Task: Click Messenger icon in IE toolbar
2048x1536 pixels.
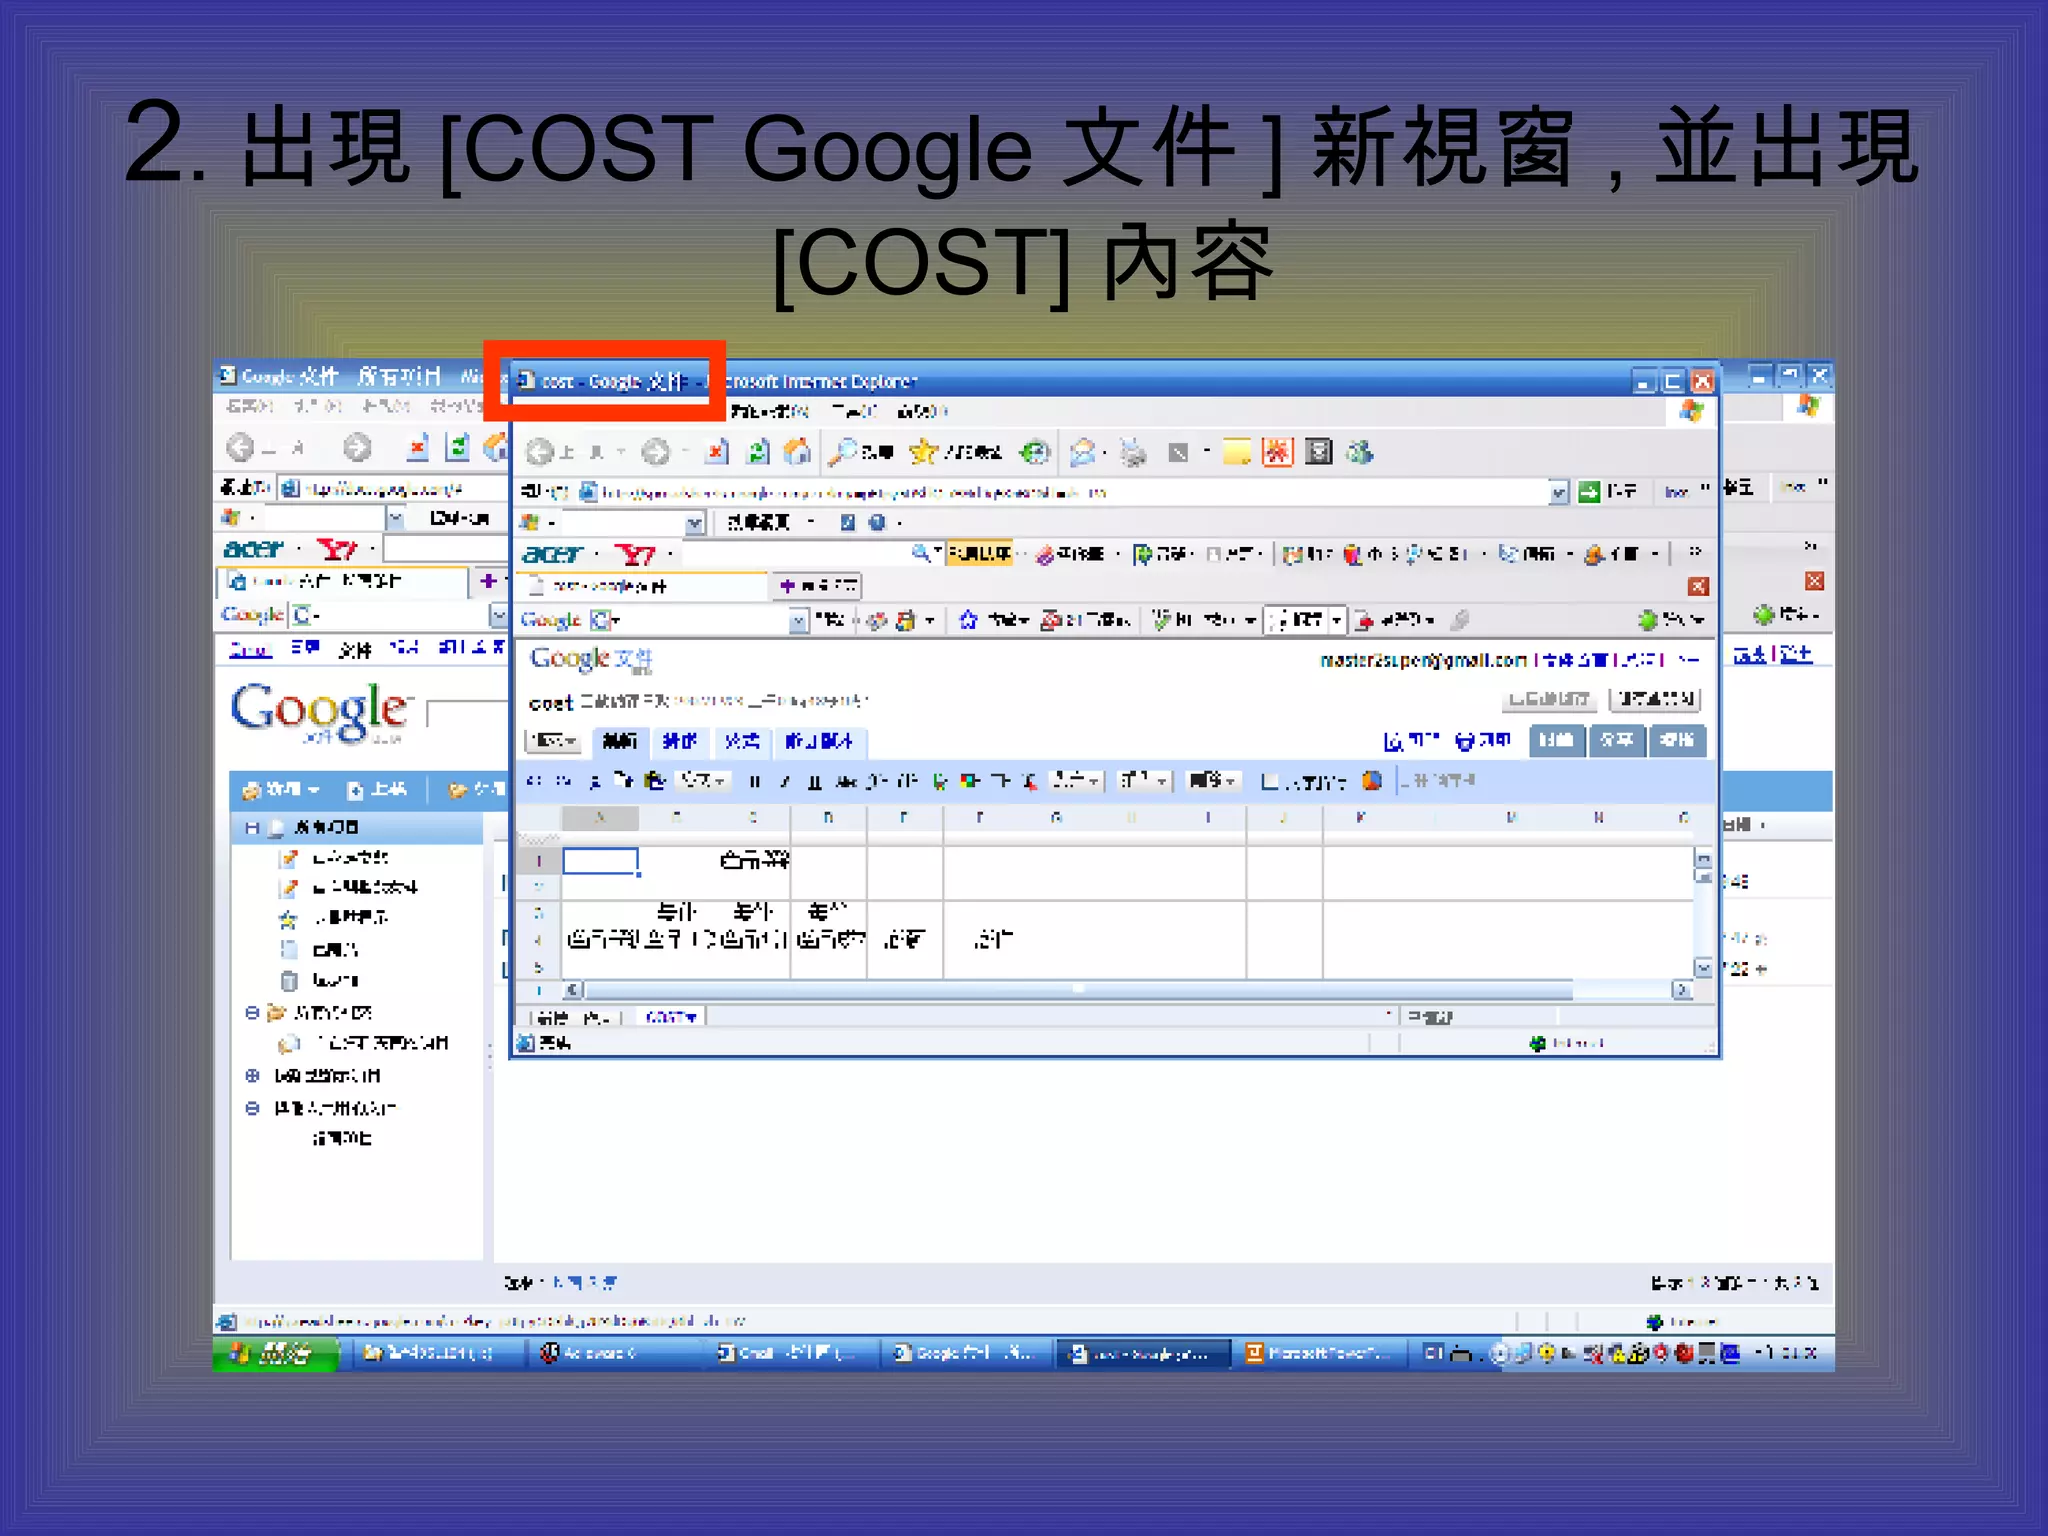Action: pos(1359,452)
